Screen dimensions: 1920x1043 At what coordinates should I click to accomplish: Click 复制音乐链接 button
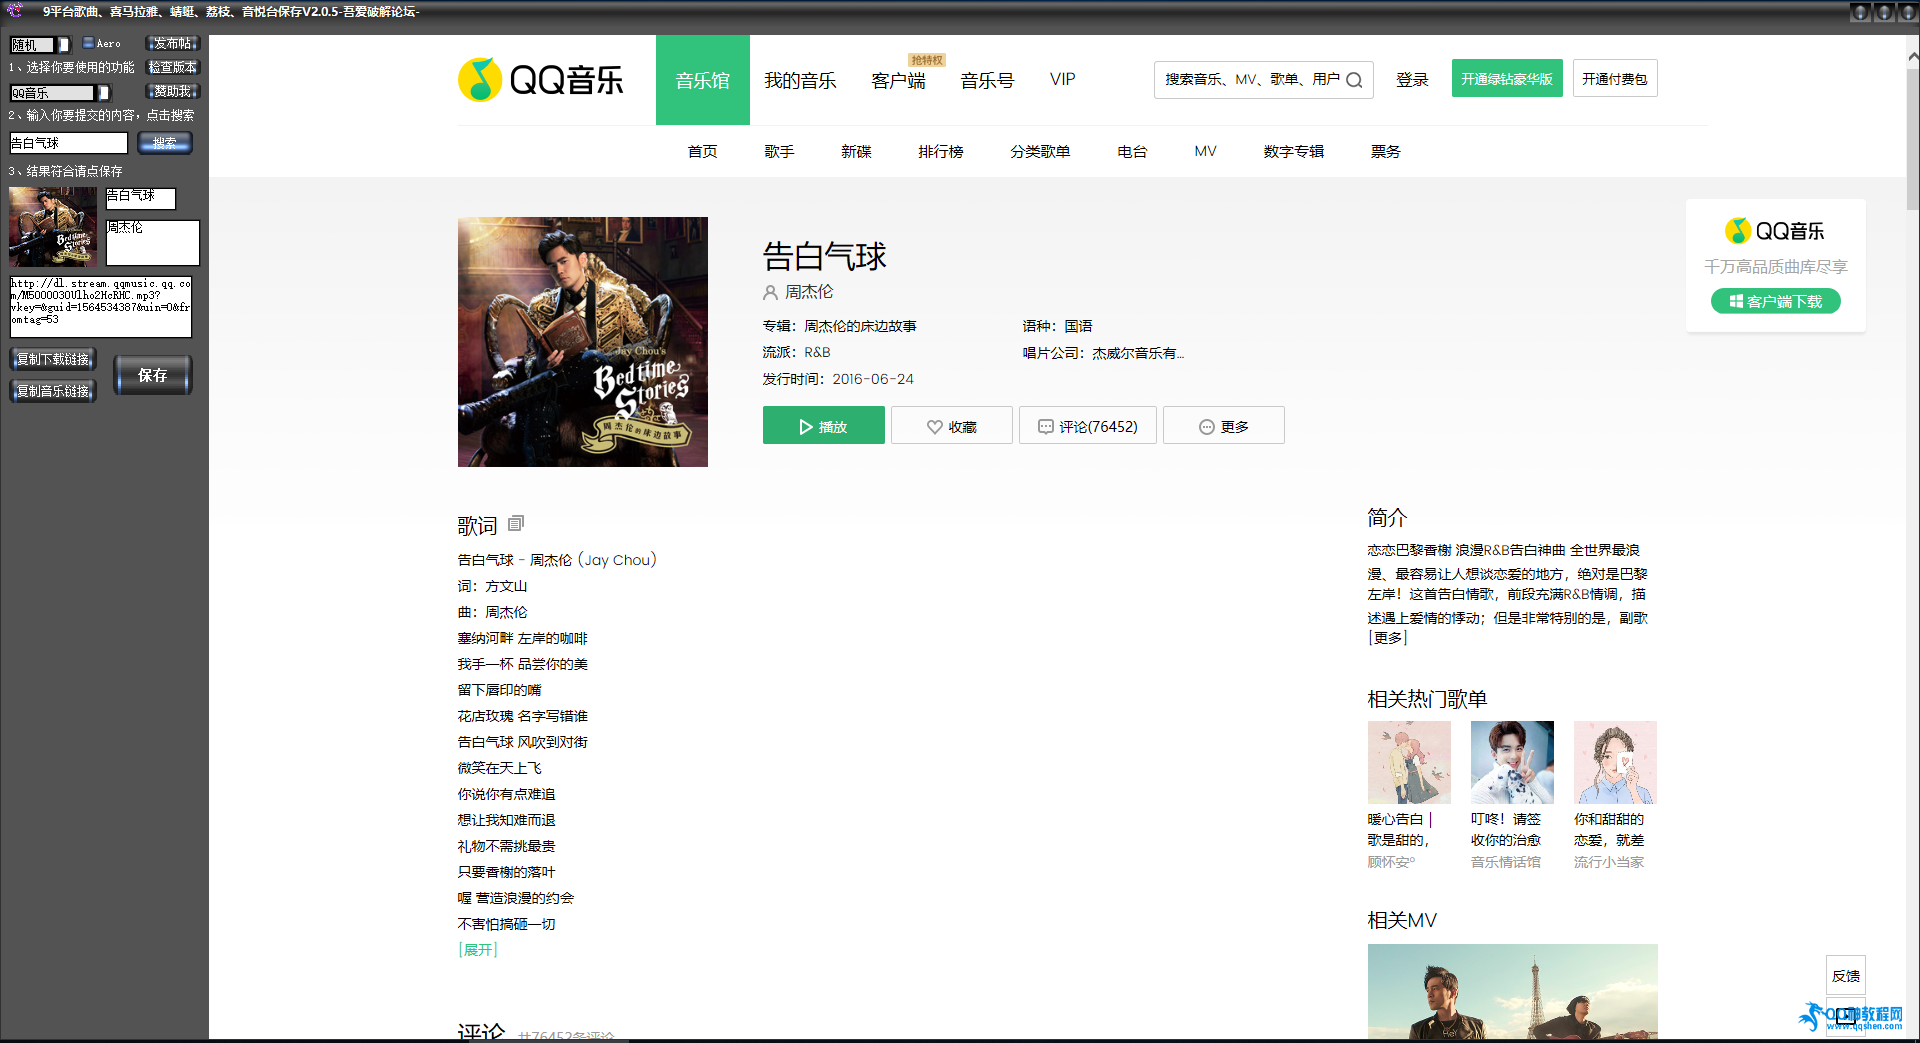[53, 391]
